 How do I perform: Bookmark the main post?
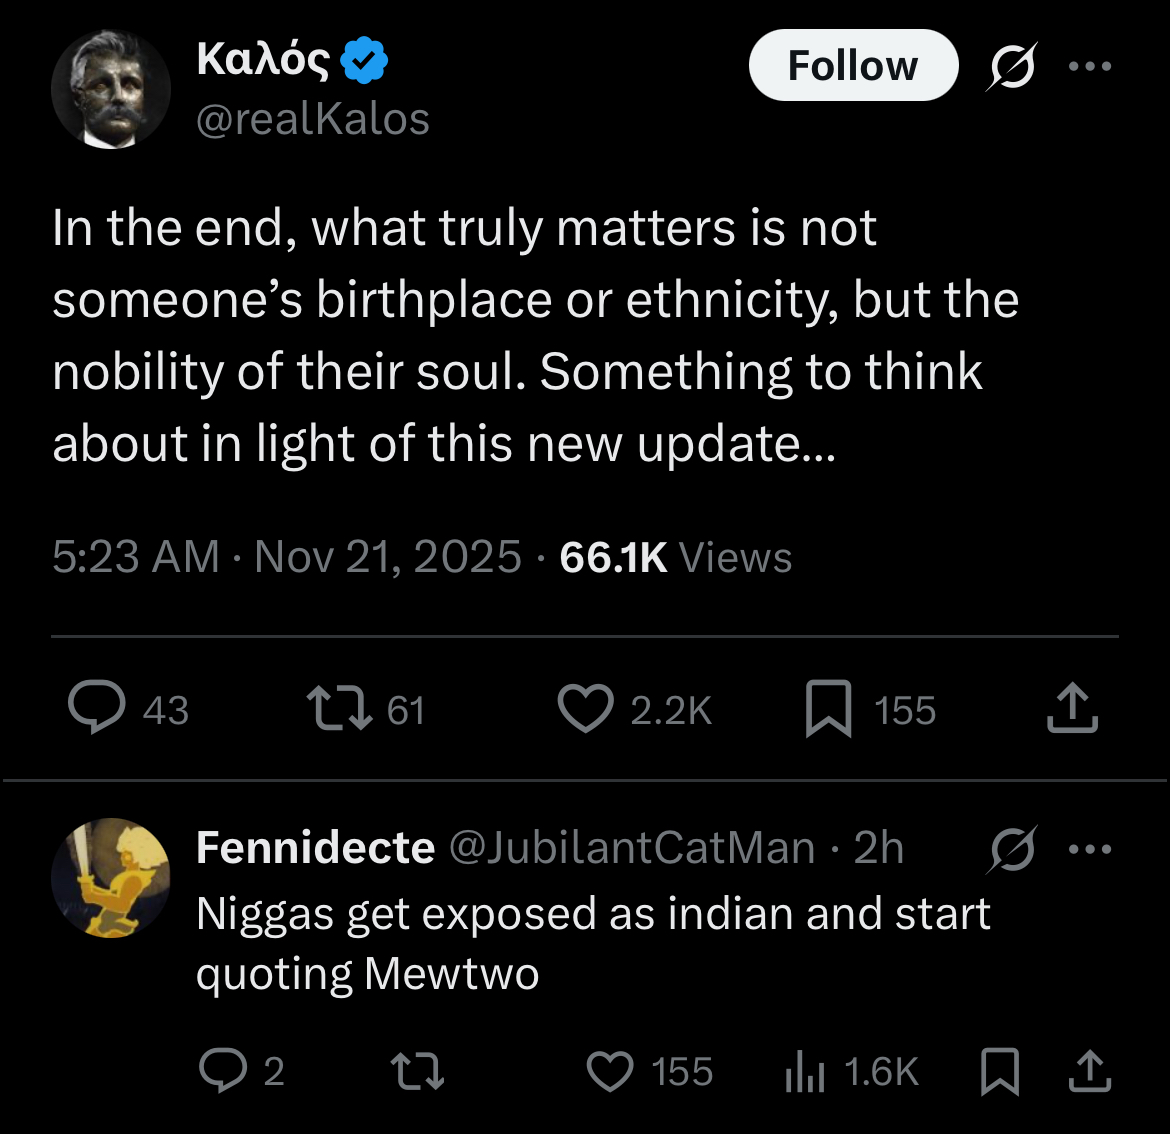click(828, 709)
